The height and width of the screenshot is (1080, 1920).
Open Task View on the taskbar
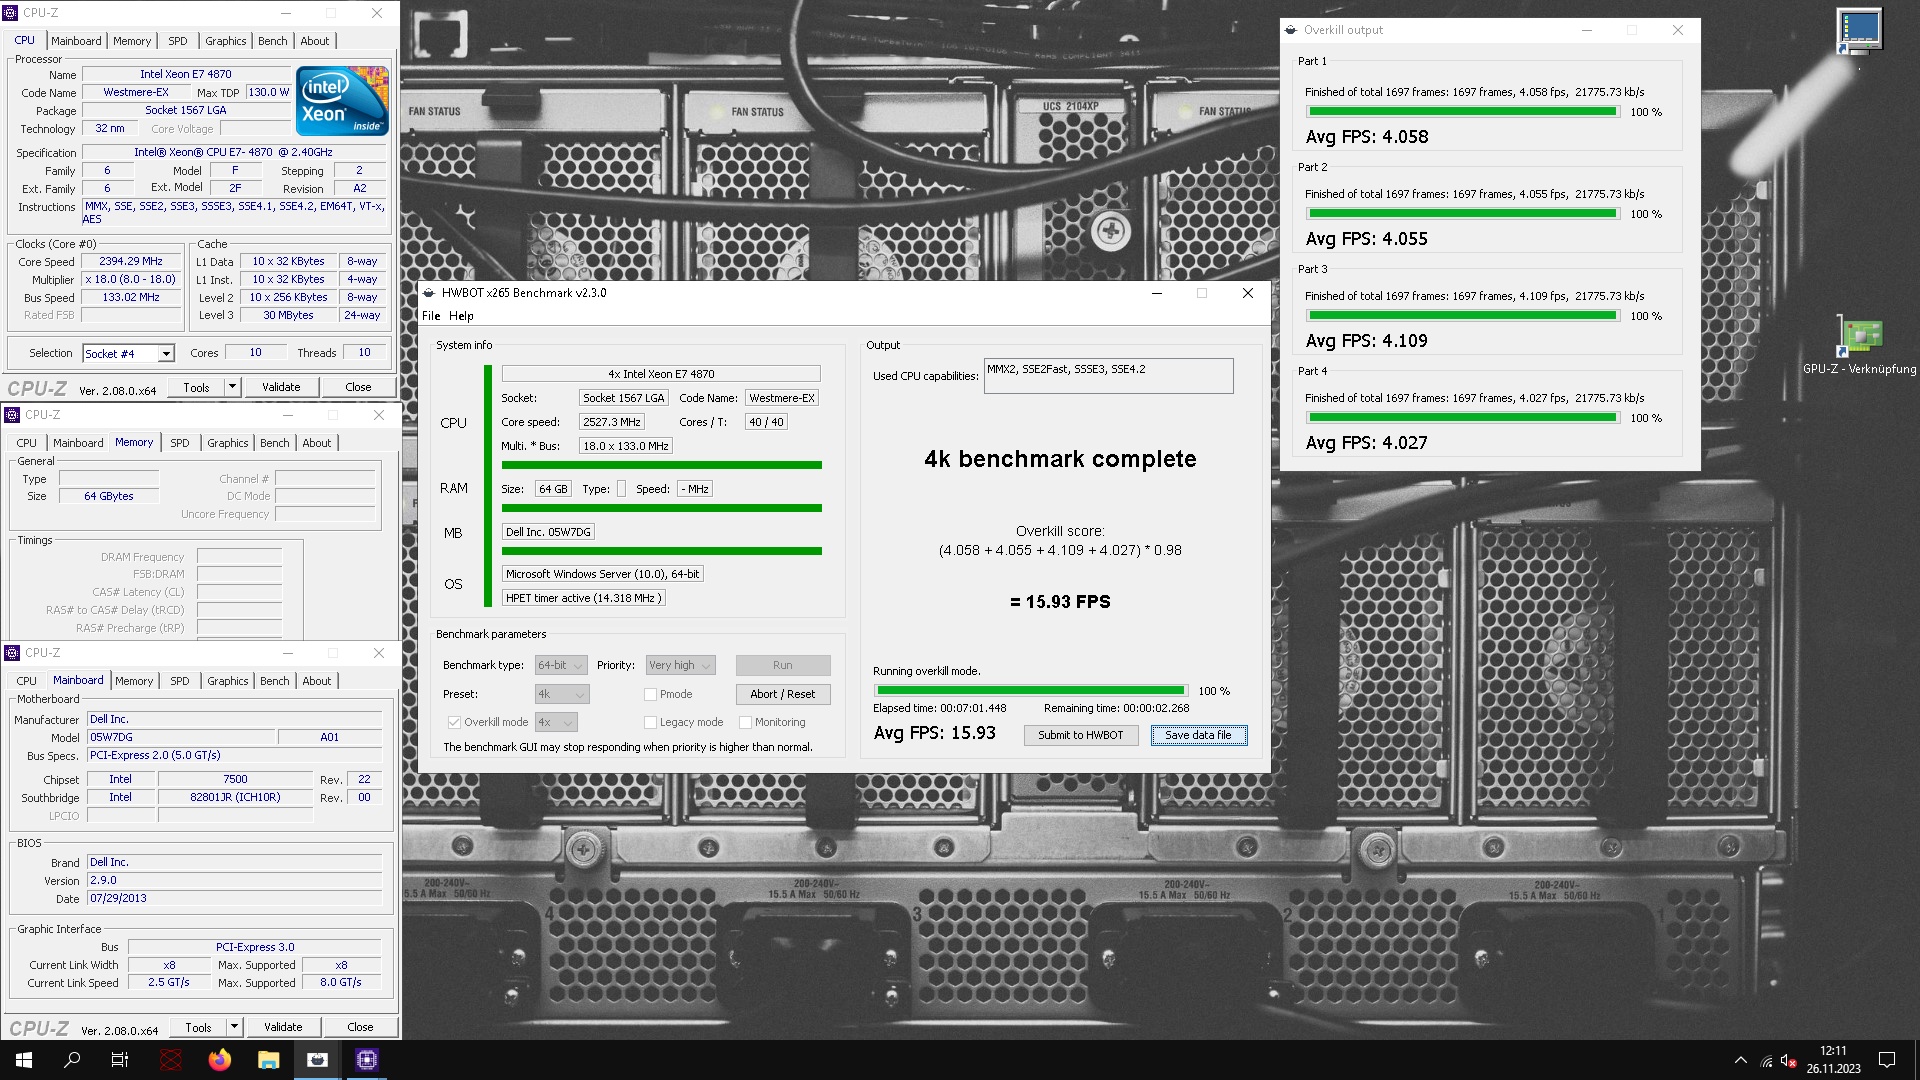[x=120, y=1060]
